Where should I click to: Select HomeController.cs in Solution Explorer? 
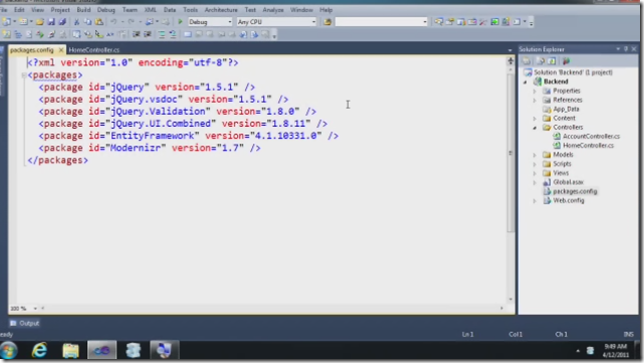pyautogui.click(x=588, y=145)
